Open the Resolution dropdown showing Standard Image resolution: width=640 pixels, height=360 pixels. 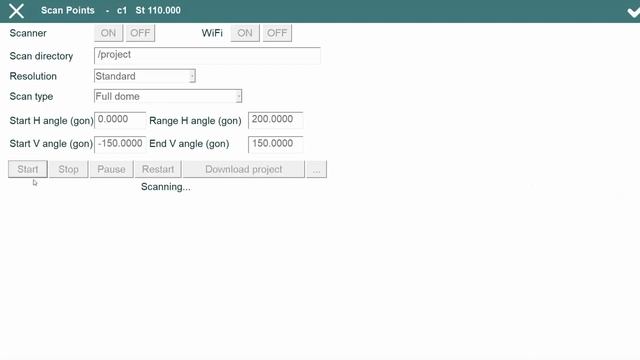pos(145,76)
